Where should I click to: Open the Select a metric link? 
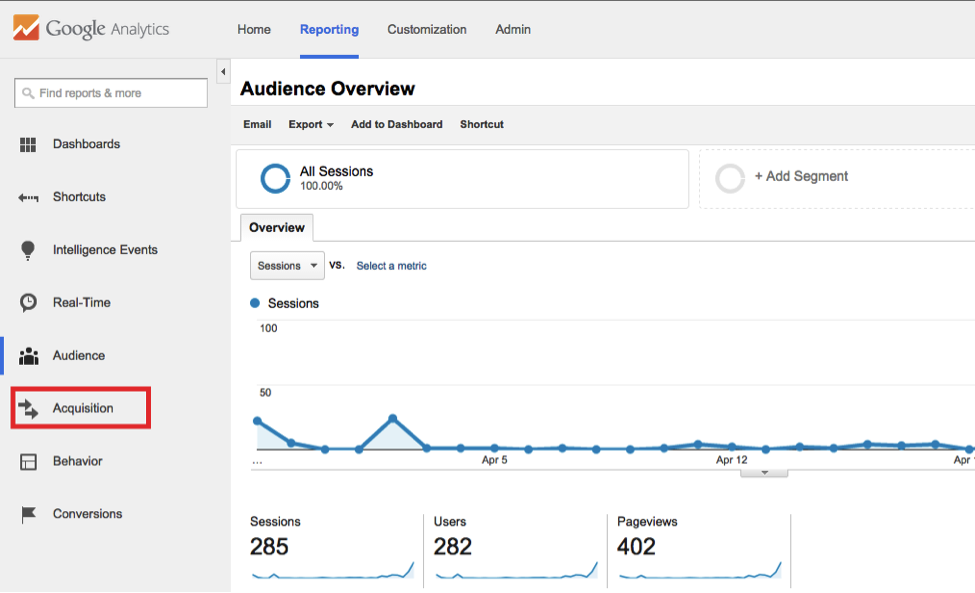[391, 265]
